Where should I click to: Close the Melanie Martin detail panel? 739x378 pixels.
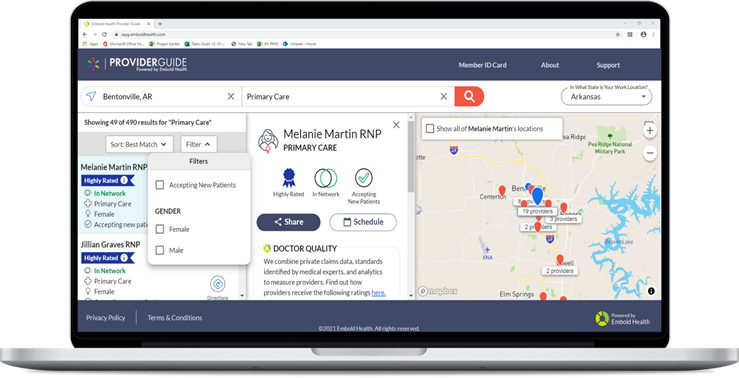[x=396, y=125]
